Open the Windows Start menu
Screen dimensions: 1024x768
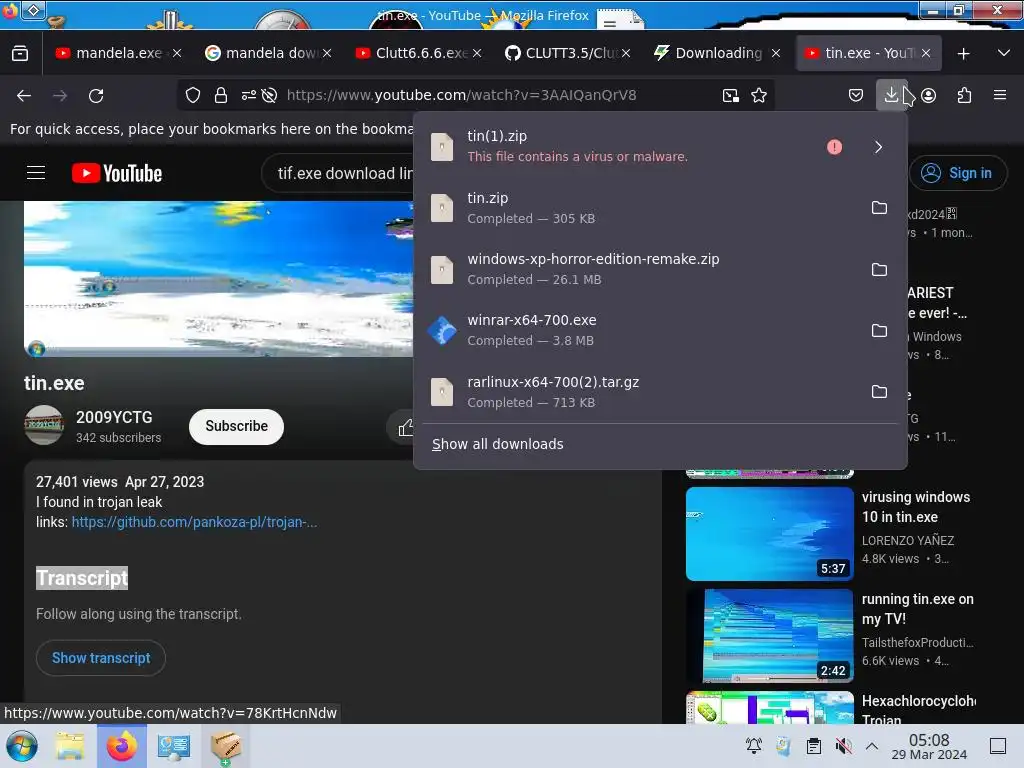(22, 746)
